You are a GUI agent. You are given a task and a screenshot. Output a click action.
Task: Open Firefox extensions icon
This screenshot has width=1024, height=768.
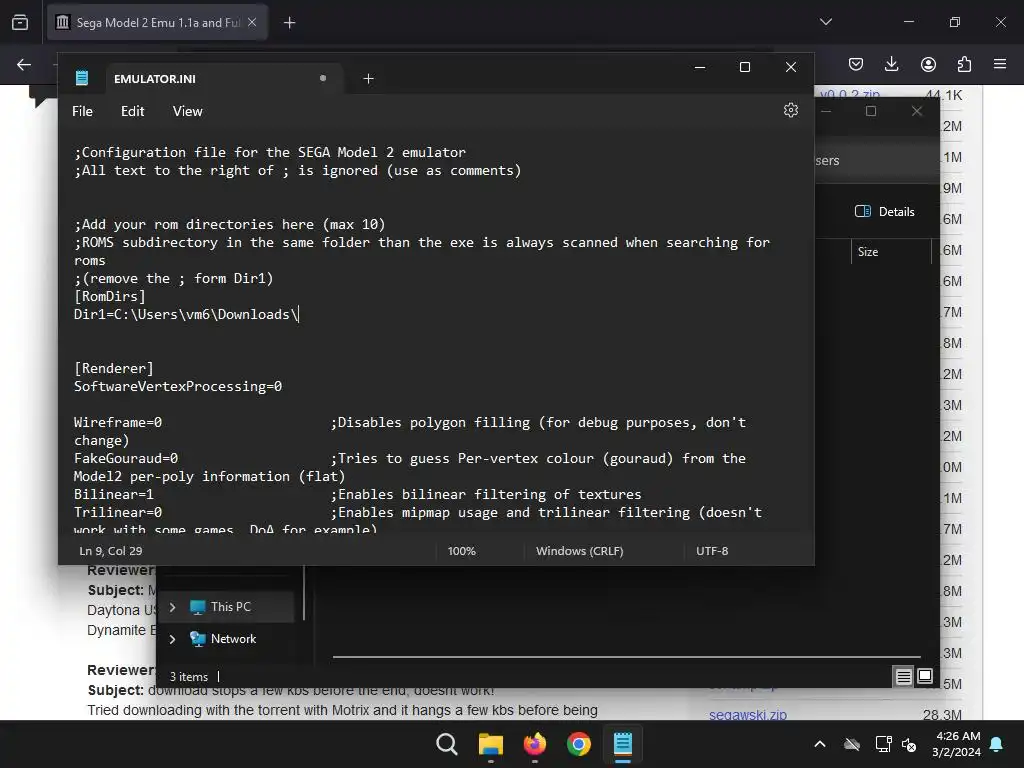pyautogui.click(x=964, y=64)
